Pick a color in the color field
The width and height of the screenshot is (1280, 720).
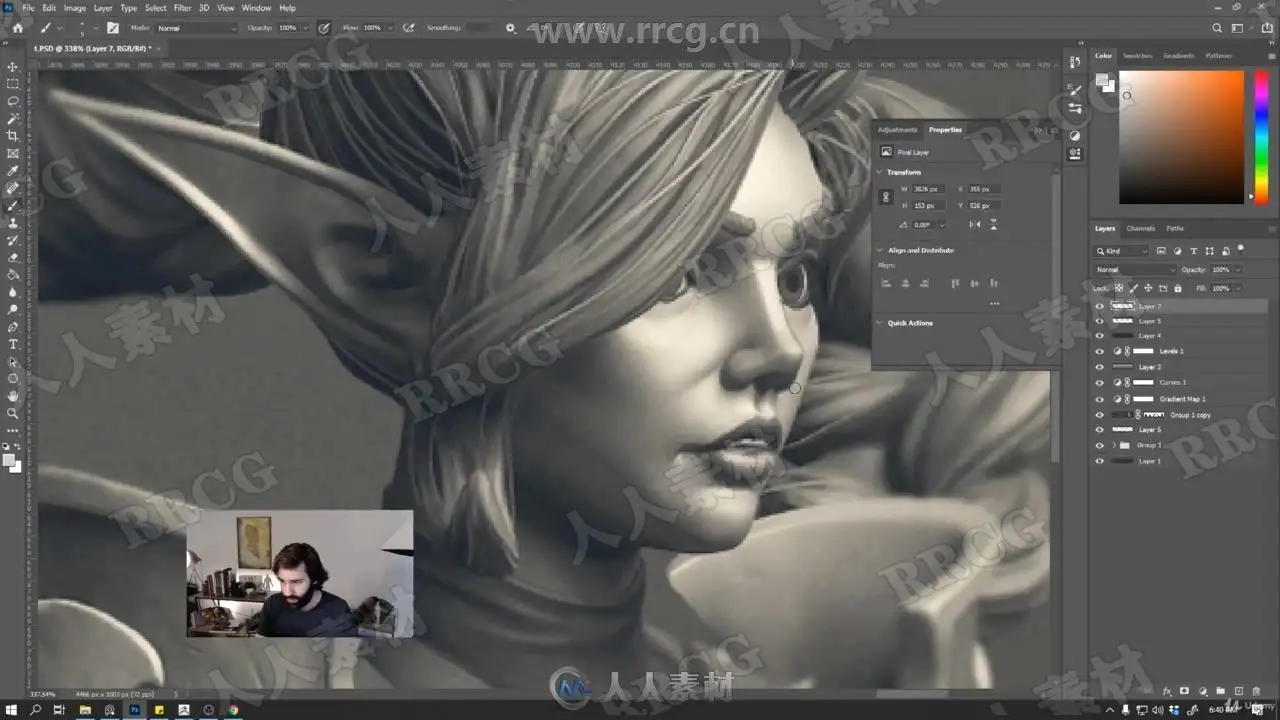1181,137
